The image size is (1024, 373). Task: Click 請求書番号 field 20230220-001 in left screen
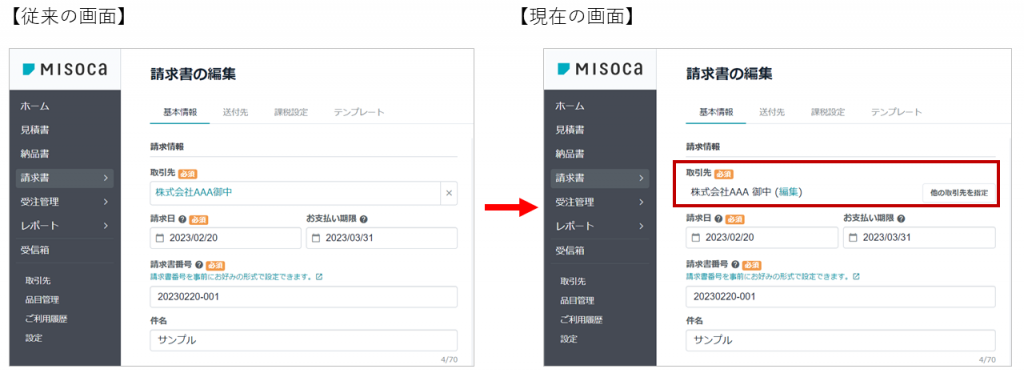coord(304,297)
